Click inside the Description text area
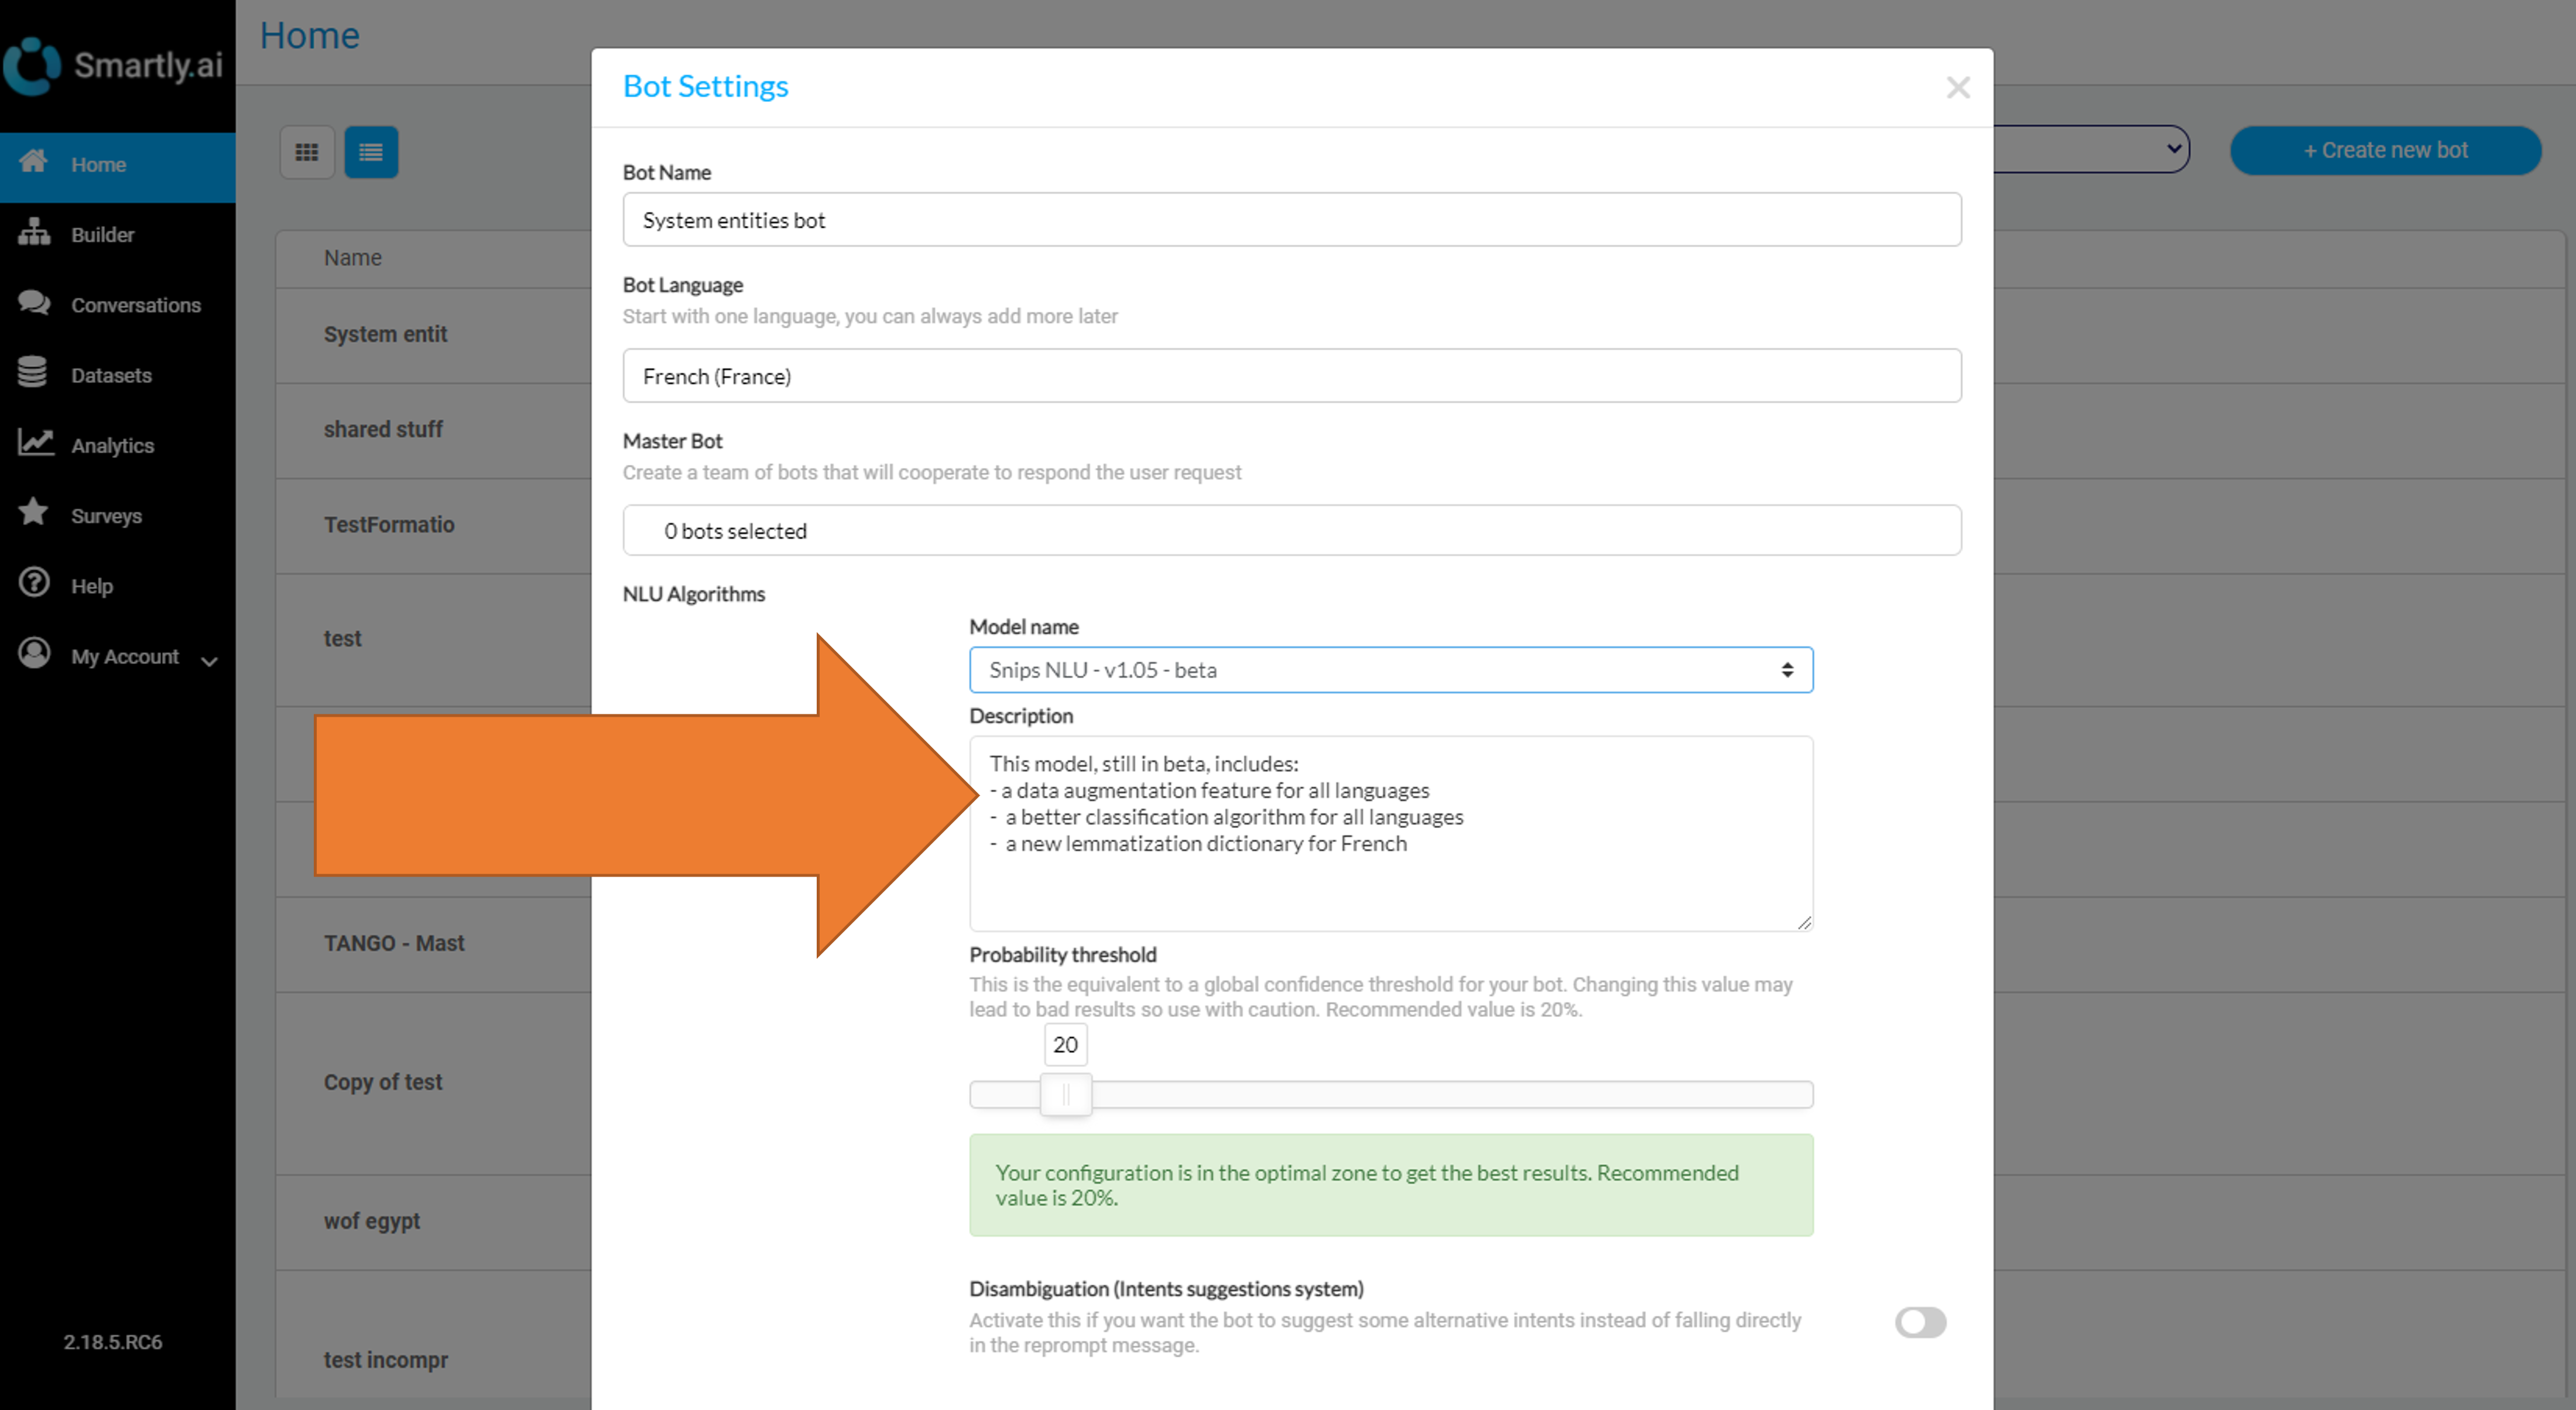This screenshot has width=2576, height=1410. pyautogui.click(x=1390, y=833)
